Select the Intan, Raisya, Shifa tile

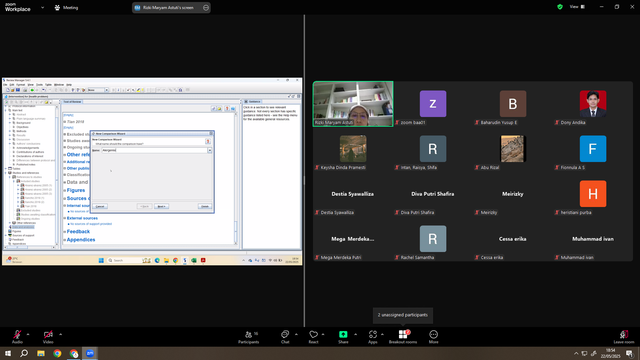(433, 149)
